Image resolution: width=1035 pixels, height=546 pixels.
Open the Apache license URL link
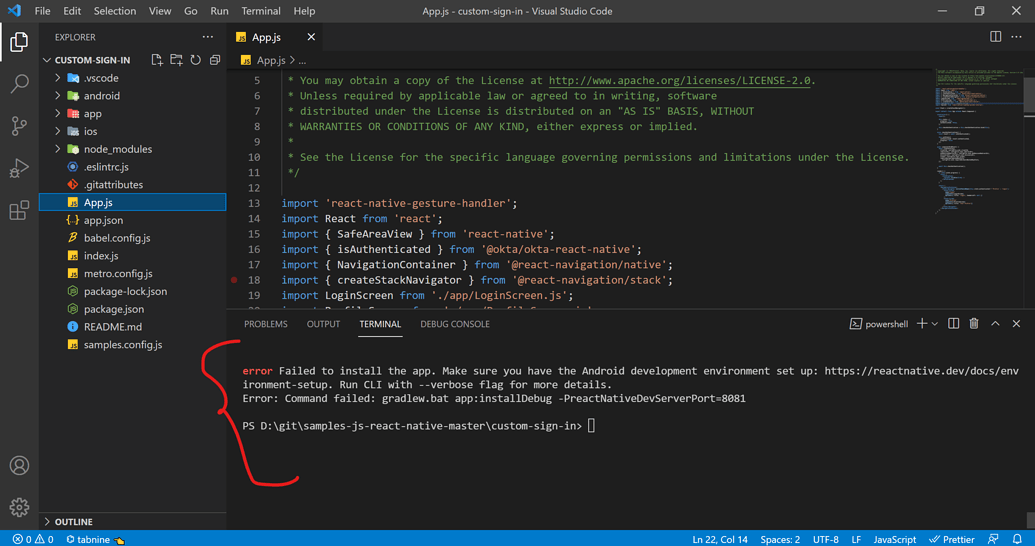pyautogui.click(x=680, y=80)
